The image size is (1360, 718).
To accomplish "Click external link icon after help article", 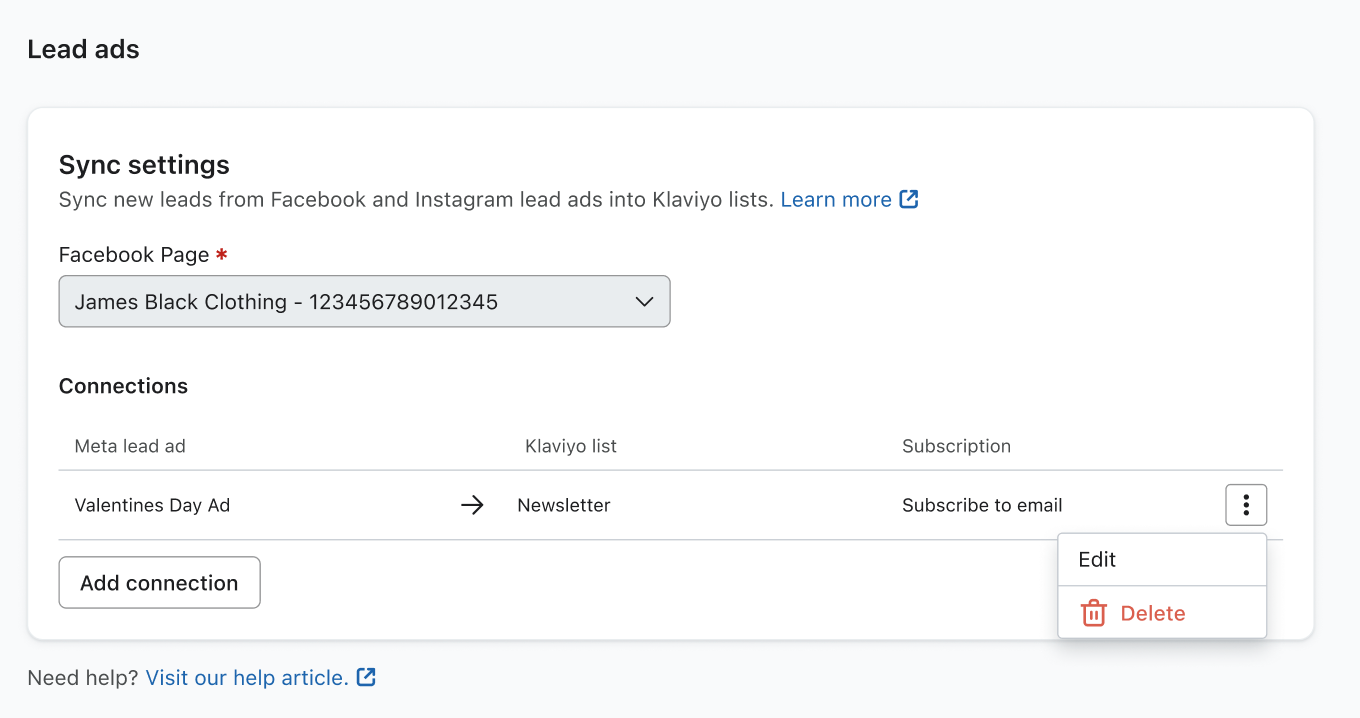I will (x=367, y=677).
